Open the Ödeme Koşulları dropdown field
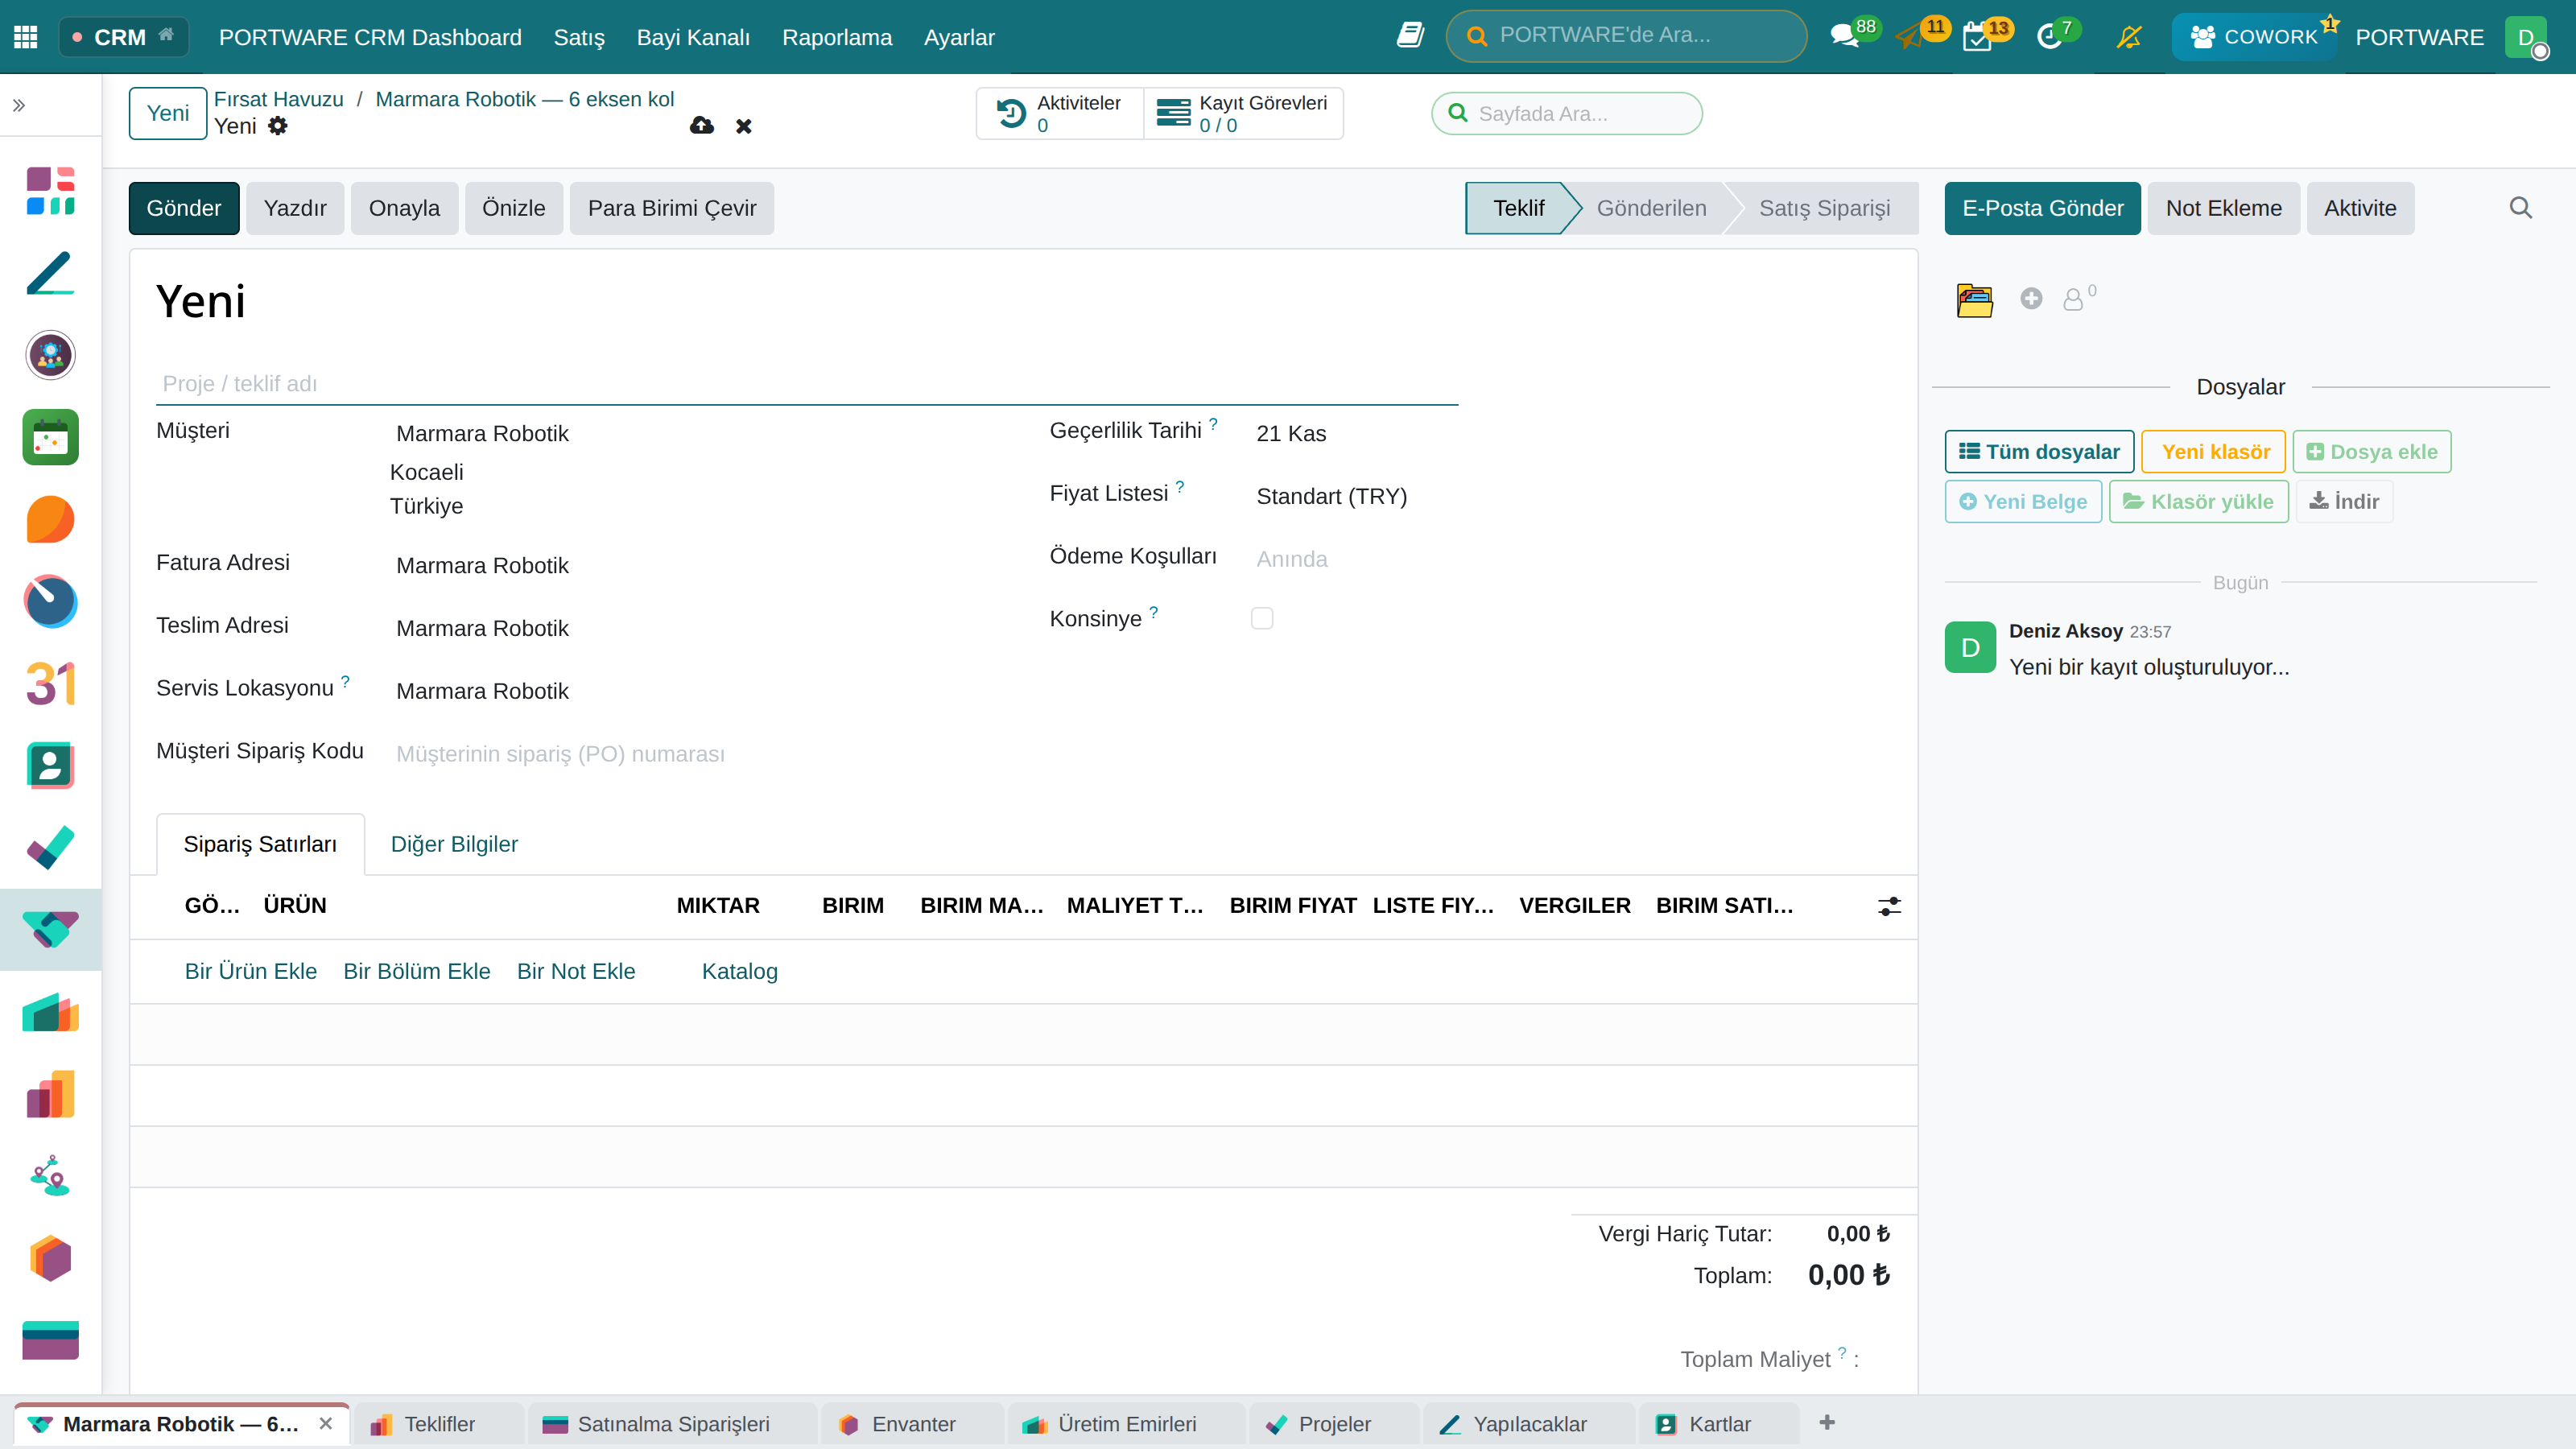 [x=1355, y=559]
